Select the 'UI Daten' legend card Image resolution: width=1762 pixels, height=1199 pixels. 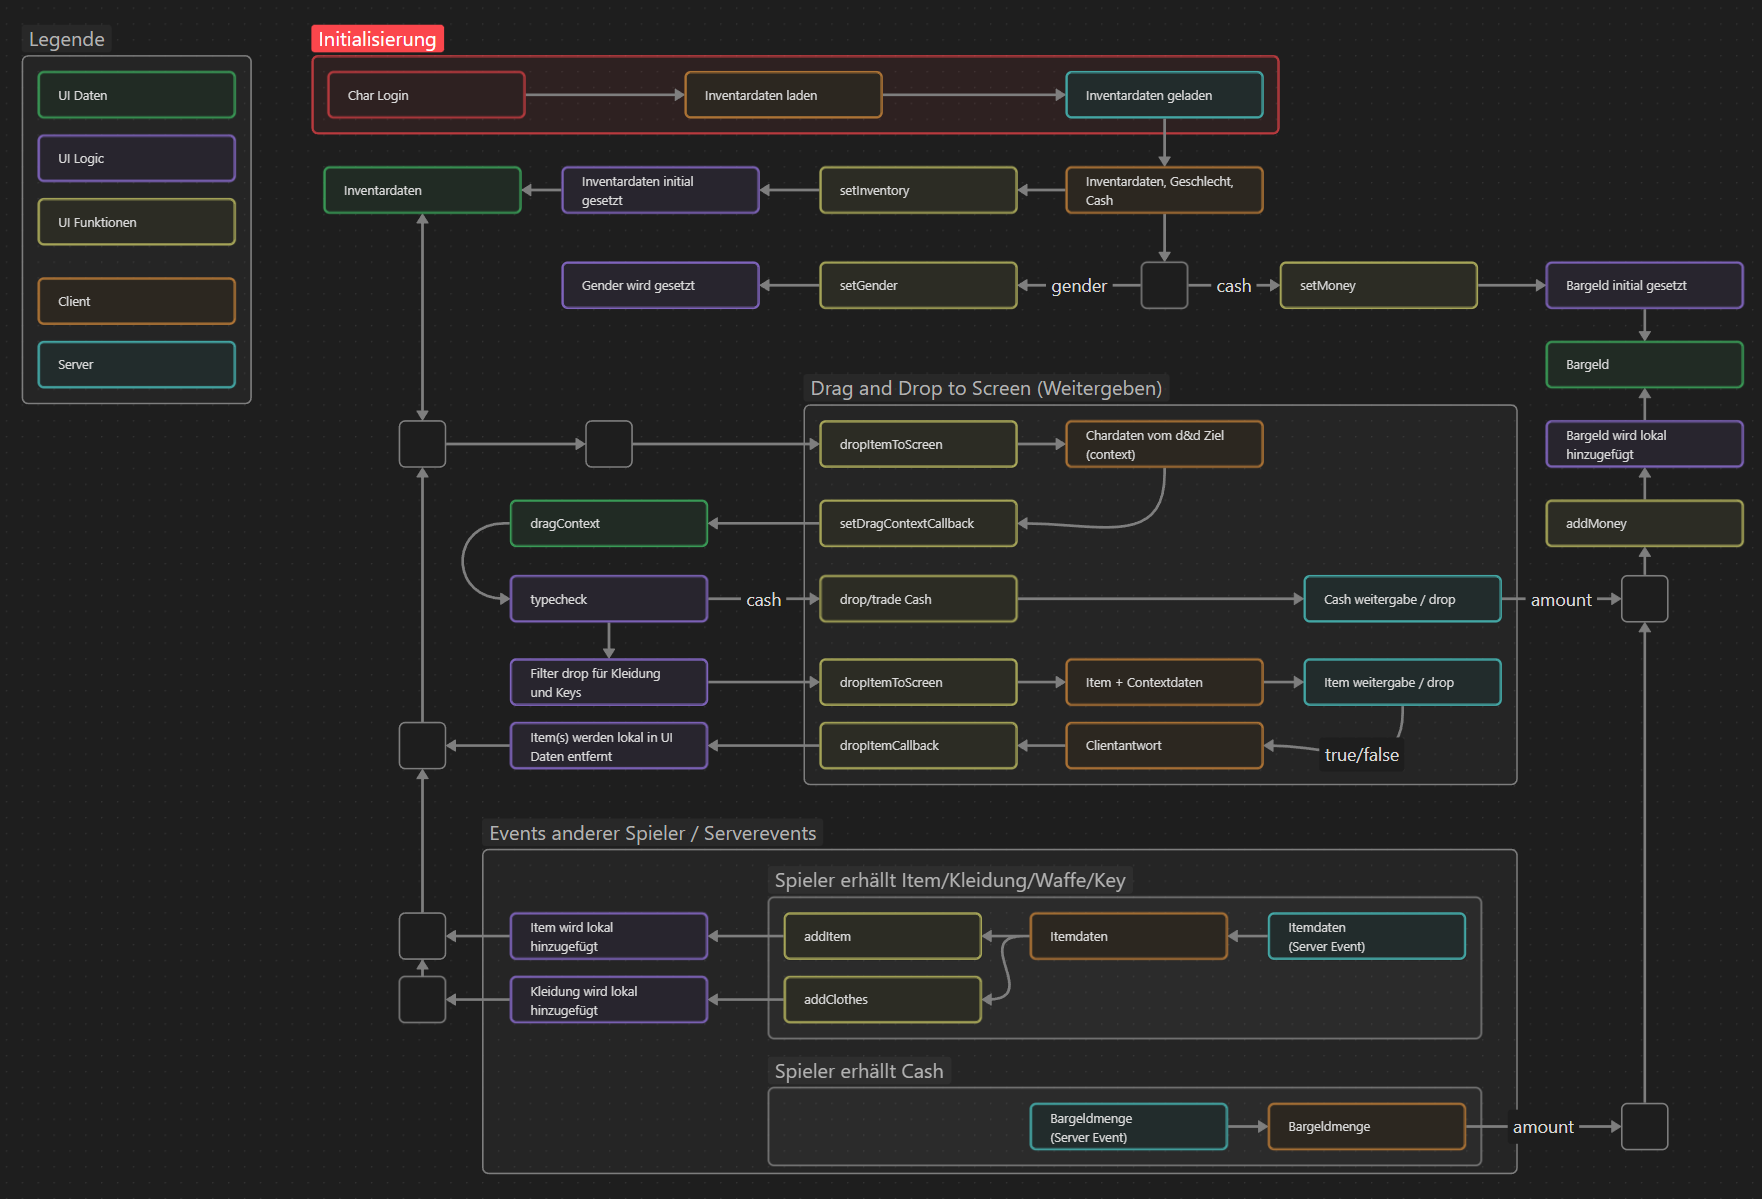(x=137, y=95)
